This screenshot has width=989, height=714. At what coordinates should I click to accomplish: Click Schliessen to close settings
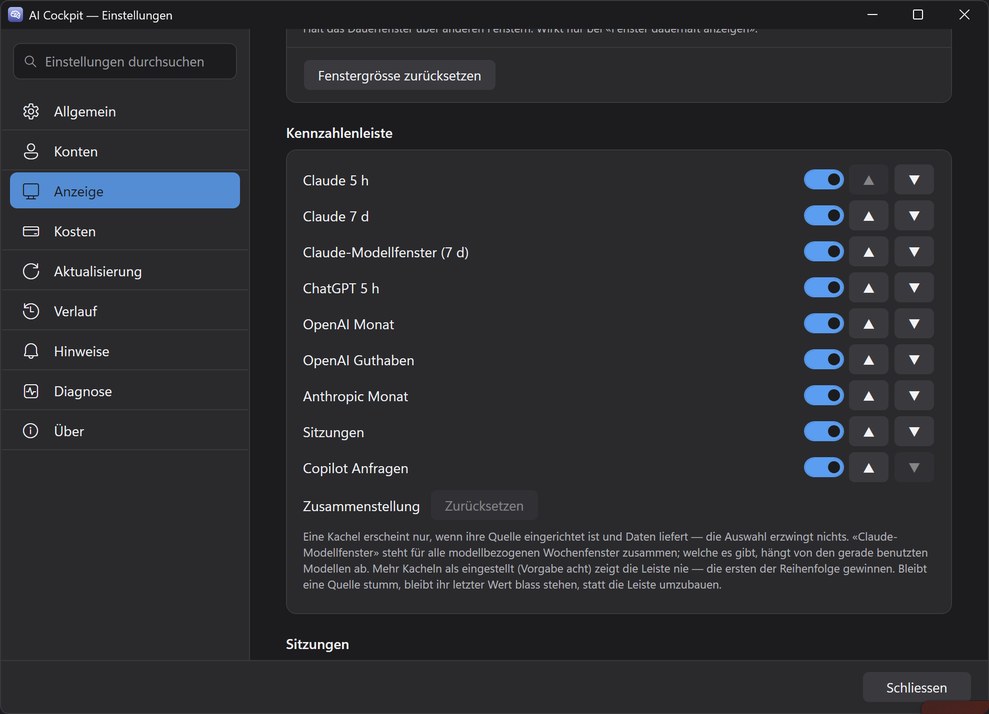[x=916, y=688]
